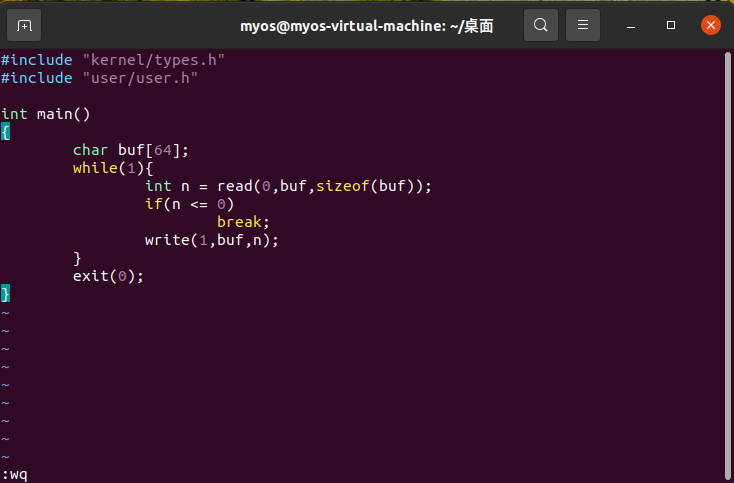
Task: Select the highlighted opening curly brace
Action: click(5, 132)
